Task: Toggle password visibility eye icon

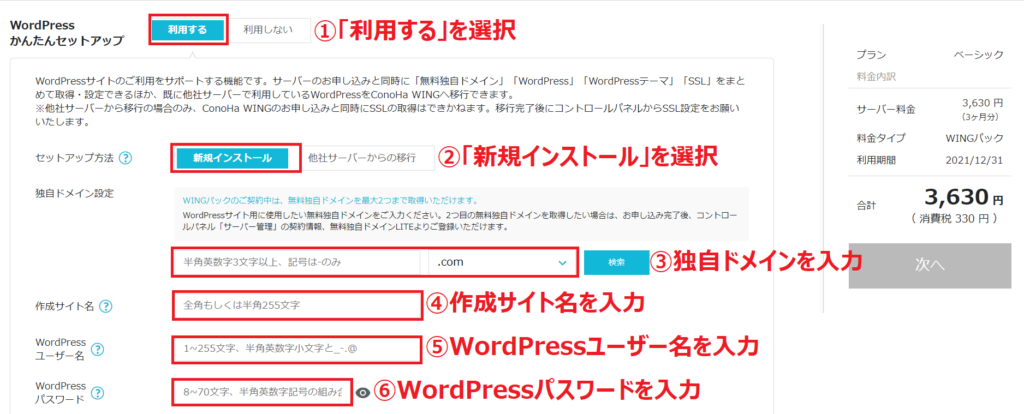Action: pyautogui.click(x=364, y=392)
